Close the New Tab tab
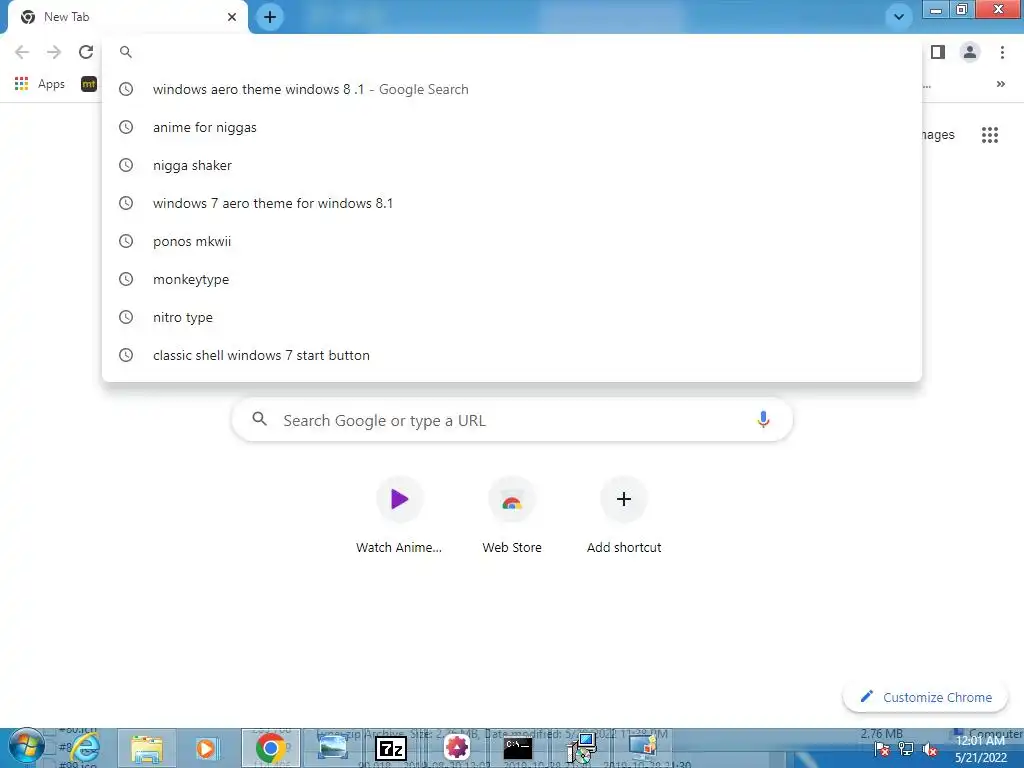 (x=232, y=17)
